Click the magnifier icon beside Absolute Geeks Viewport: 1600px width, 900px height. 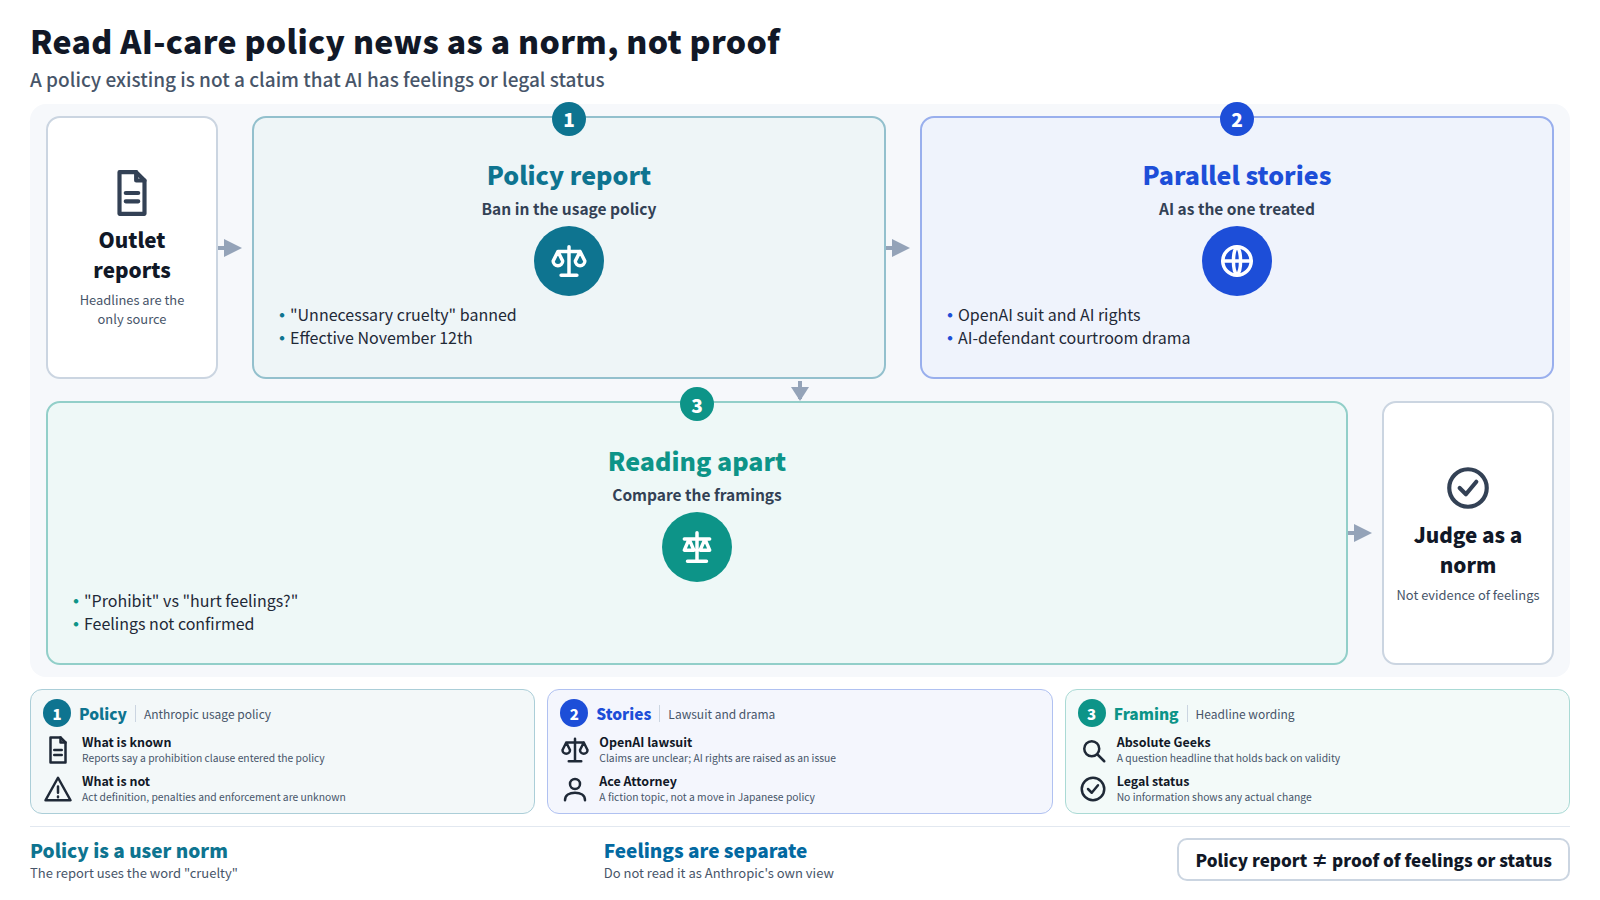(1093, 750)
